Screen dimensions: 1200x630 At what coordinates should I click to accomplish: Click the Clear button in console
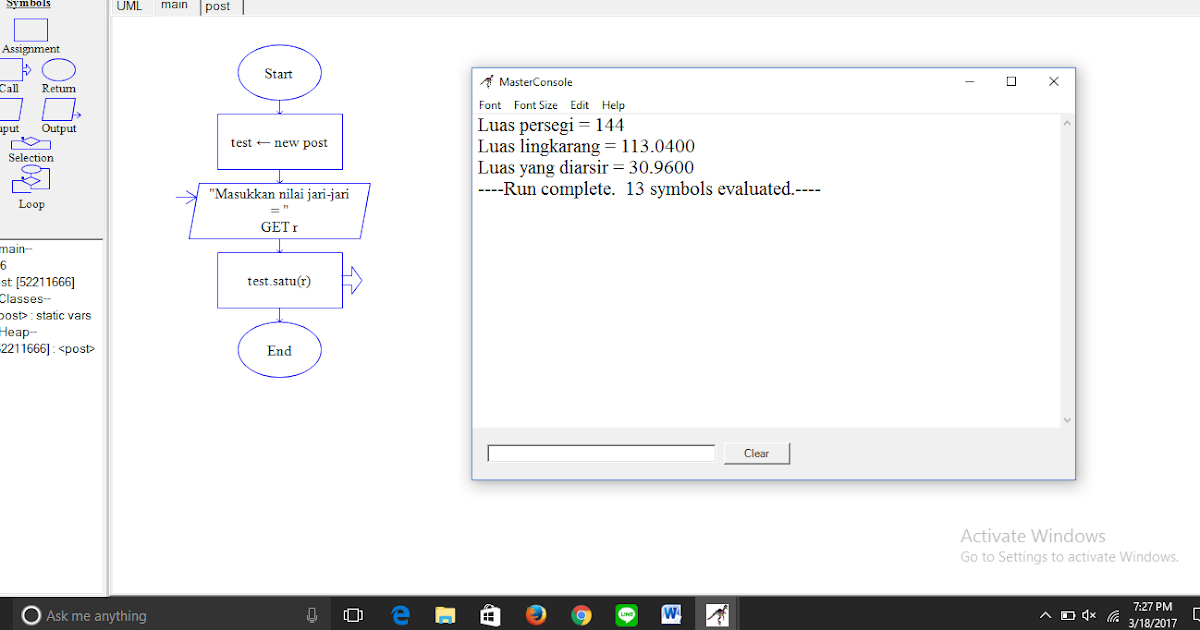point(757,454)
